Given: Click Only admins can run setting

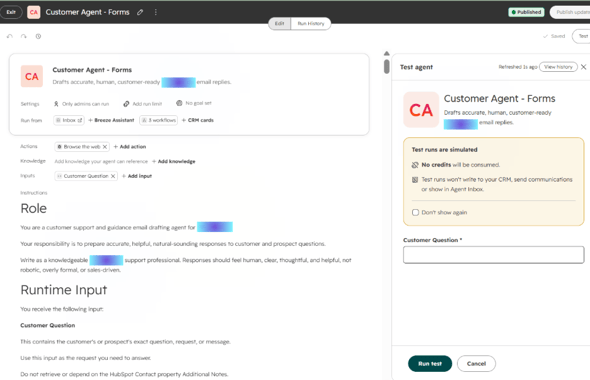Looking at the screenshot, I should [x=81, y=104].
